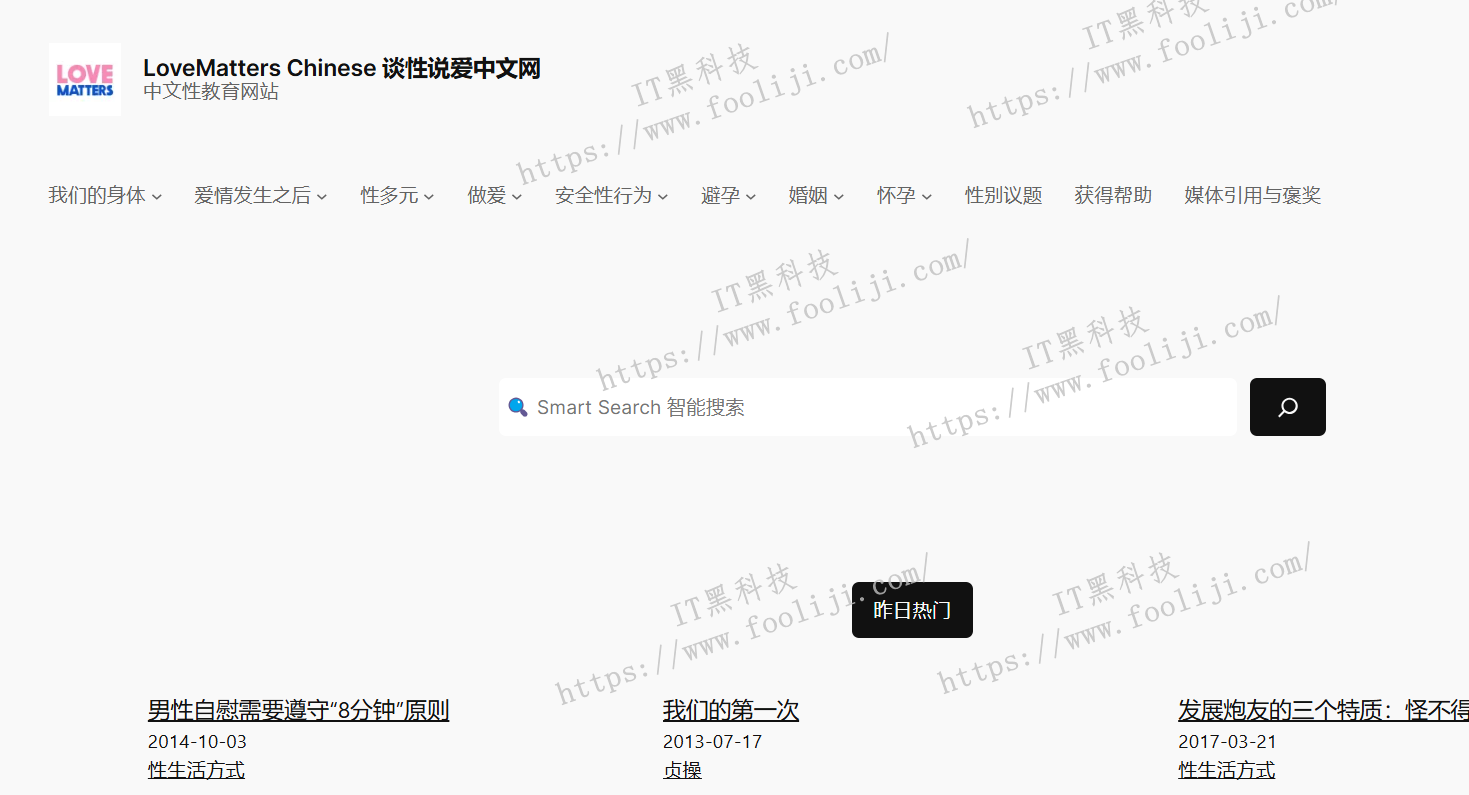Select the 贞操 category tag
Viewport: 1469px width, 795px height.
[x=683, y=770]
